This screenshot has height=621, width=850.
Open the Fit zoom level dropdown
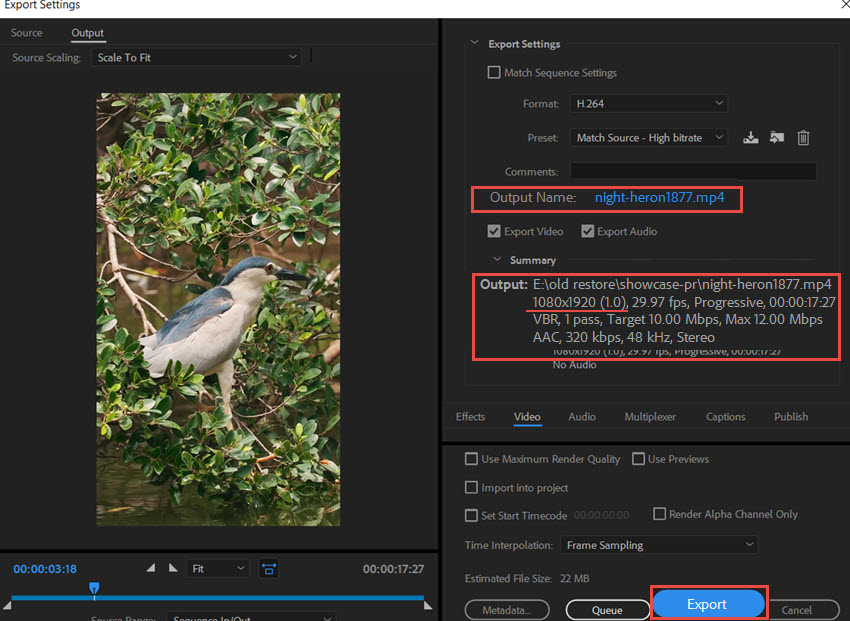click(x=217, y=568)
